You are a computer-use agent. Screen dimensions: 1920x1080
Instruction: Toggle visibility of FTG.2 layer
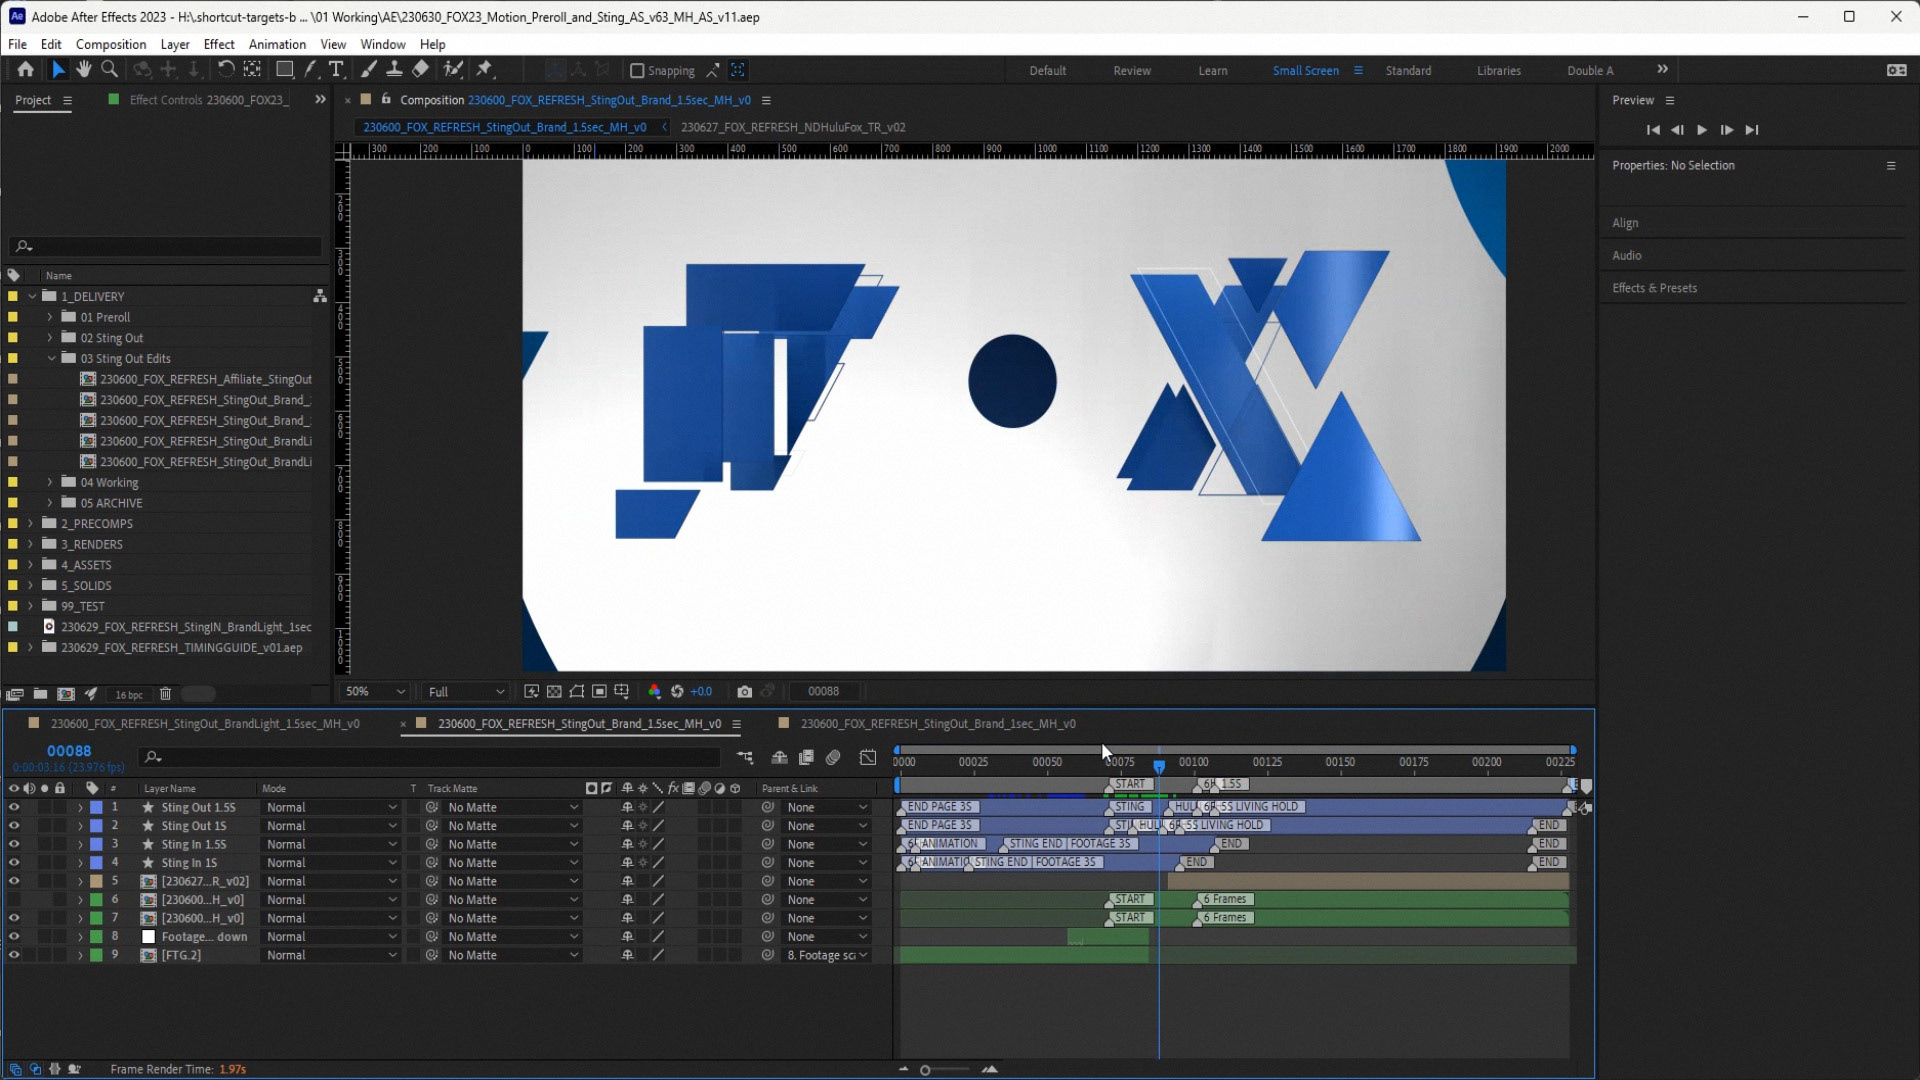pos(14,955)
